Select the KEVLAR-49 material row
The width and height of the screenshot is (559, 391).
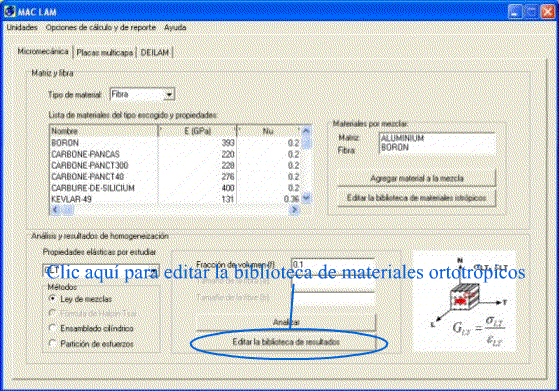coord(175,199)
